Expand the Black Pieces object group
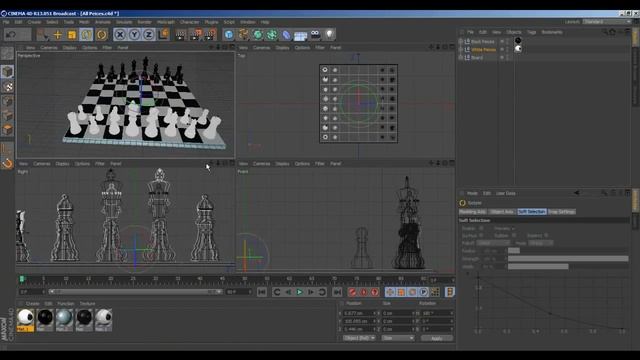640x360 pixels. point(461,41)
